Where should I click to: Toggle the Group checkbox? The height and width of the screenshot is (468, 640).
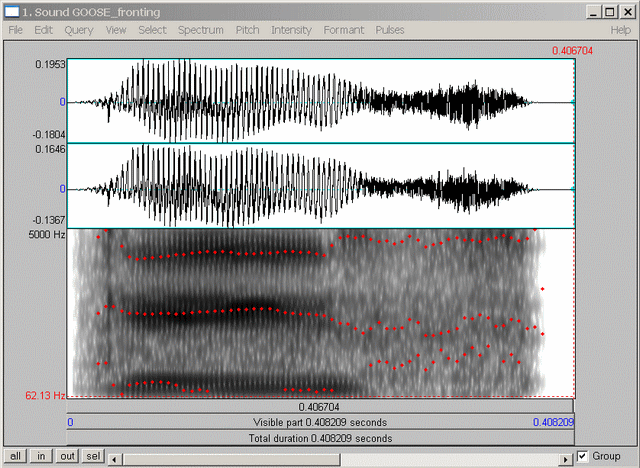(x=584, y=457)
